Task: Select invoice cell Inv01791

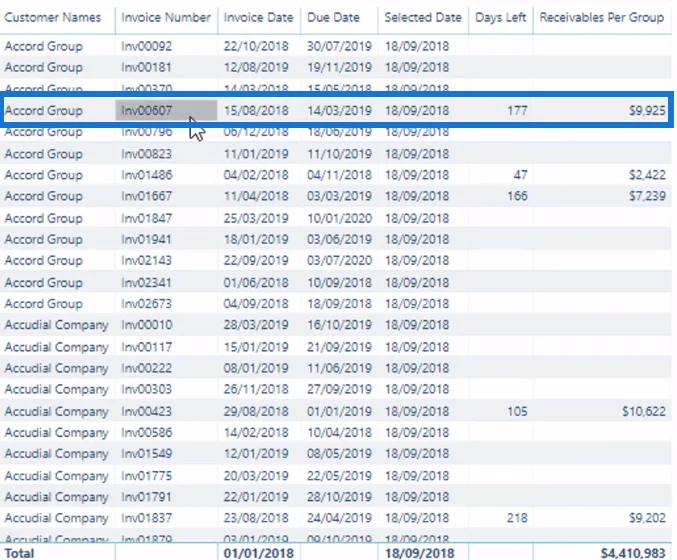Action: [146, 497]
